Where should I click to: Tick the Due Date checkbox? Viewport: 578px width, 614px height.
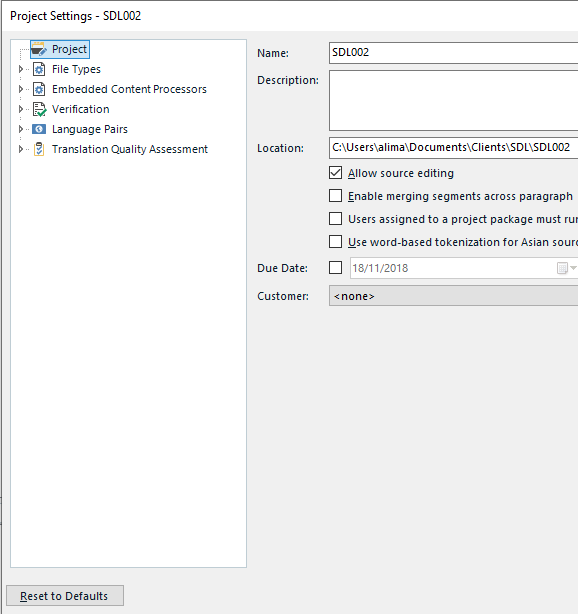(x=335, y=268)
